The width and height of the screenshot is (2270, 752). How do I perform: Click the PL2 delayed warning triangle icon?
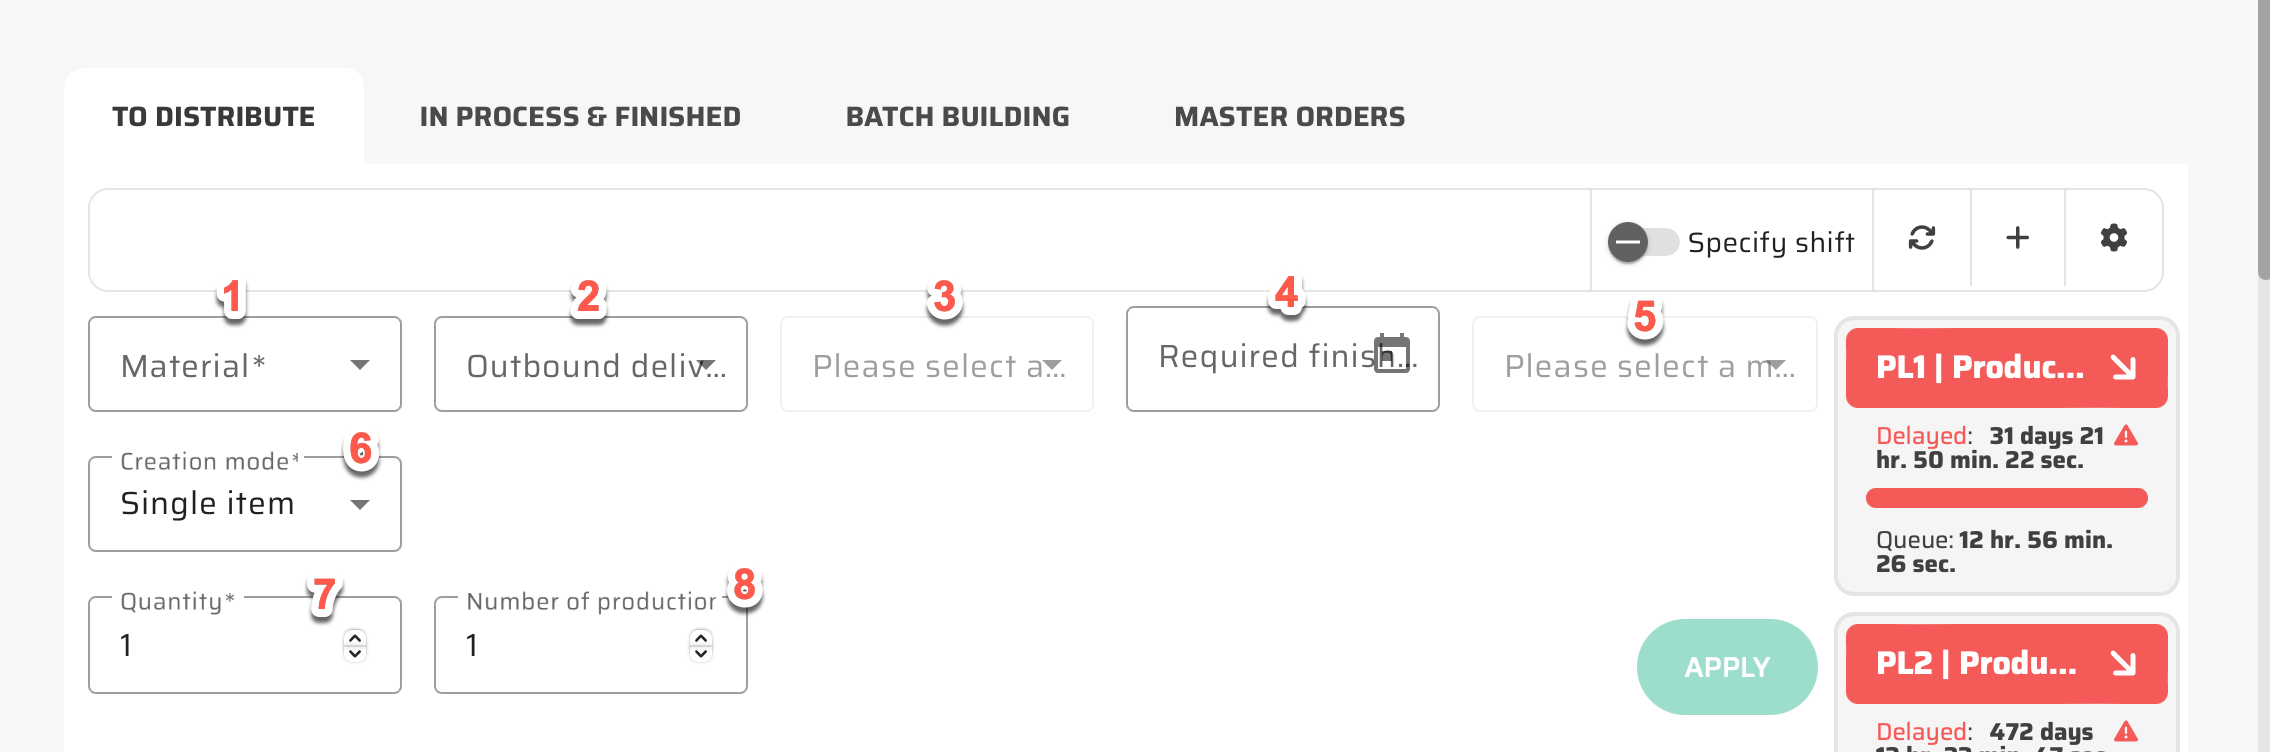click(x=2127, y=732)
